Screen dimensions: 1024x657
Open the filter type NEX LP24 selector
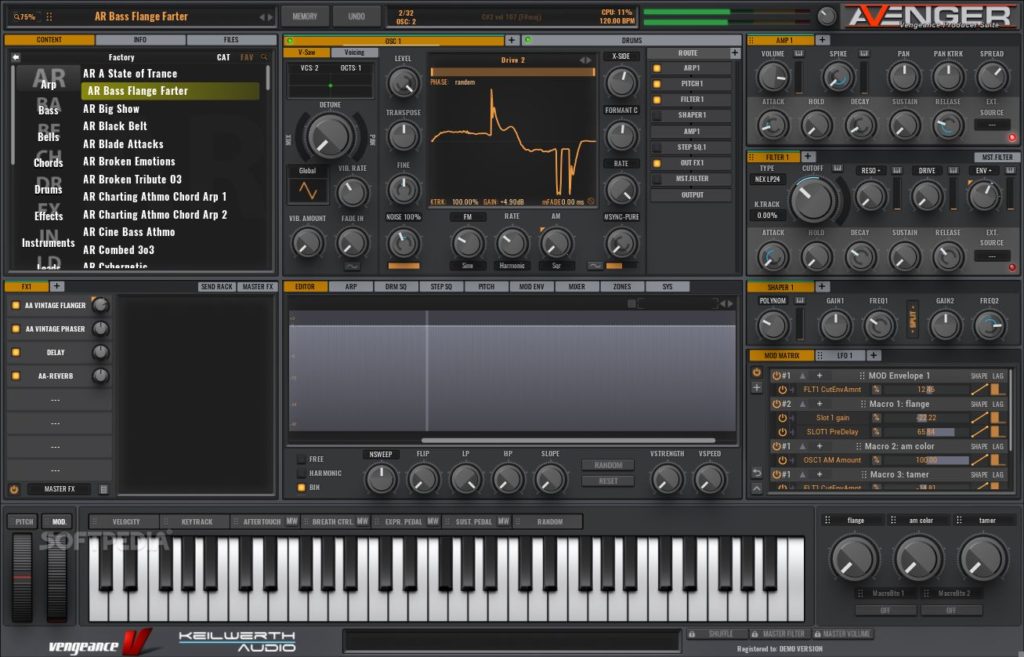pos(767,179)
